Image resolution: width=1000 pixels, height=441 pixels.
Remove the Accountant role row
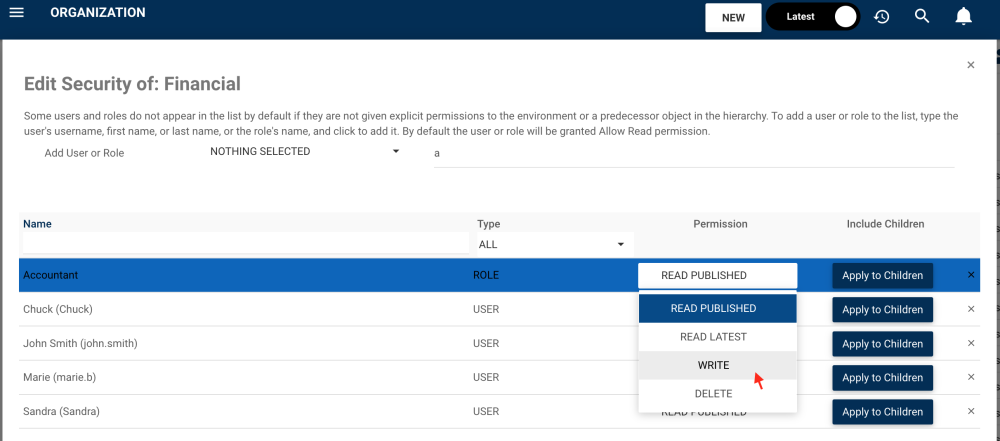coord(971,275)
